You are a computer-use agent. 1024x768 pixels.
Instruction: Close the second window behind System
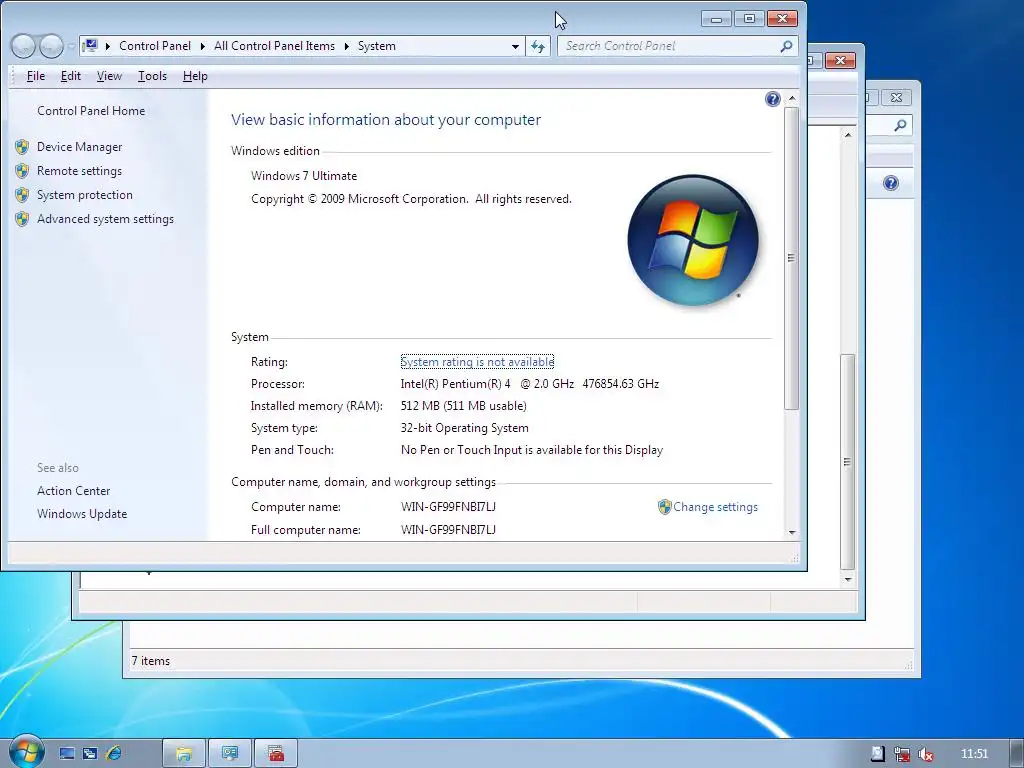coord(840,61)
